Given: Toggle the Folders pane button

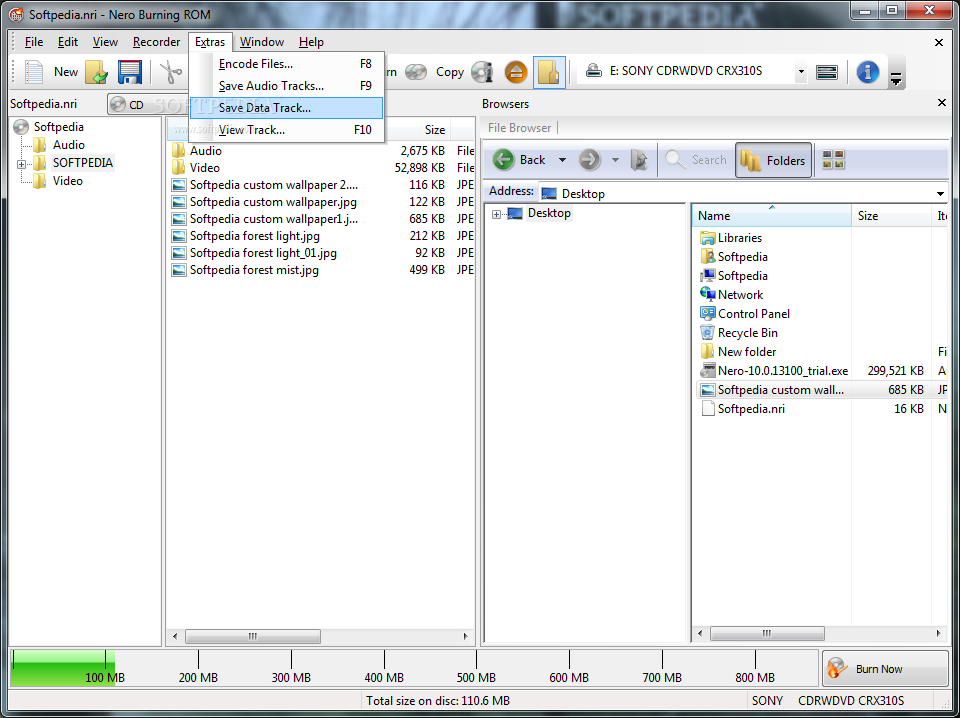Looking at the screenshot, I should [773, 160].
